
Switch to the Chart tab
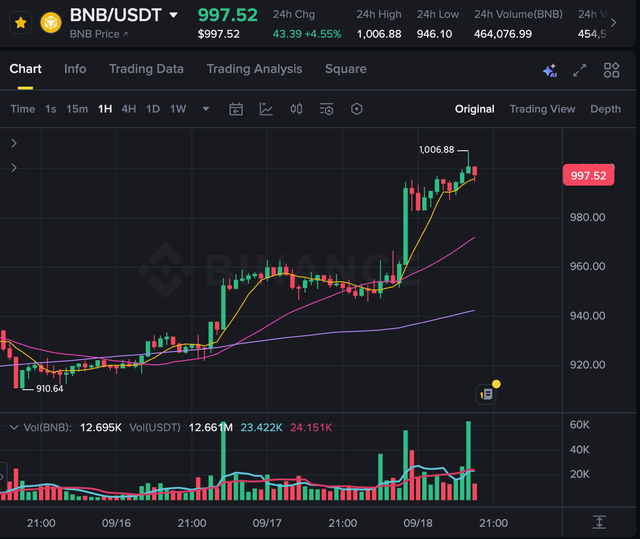tap(25, 69)
